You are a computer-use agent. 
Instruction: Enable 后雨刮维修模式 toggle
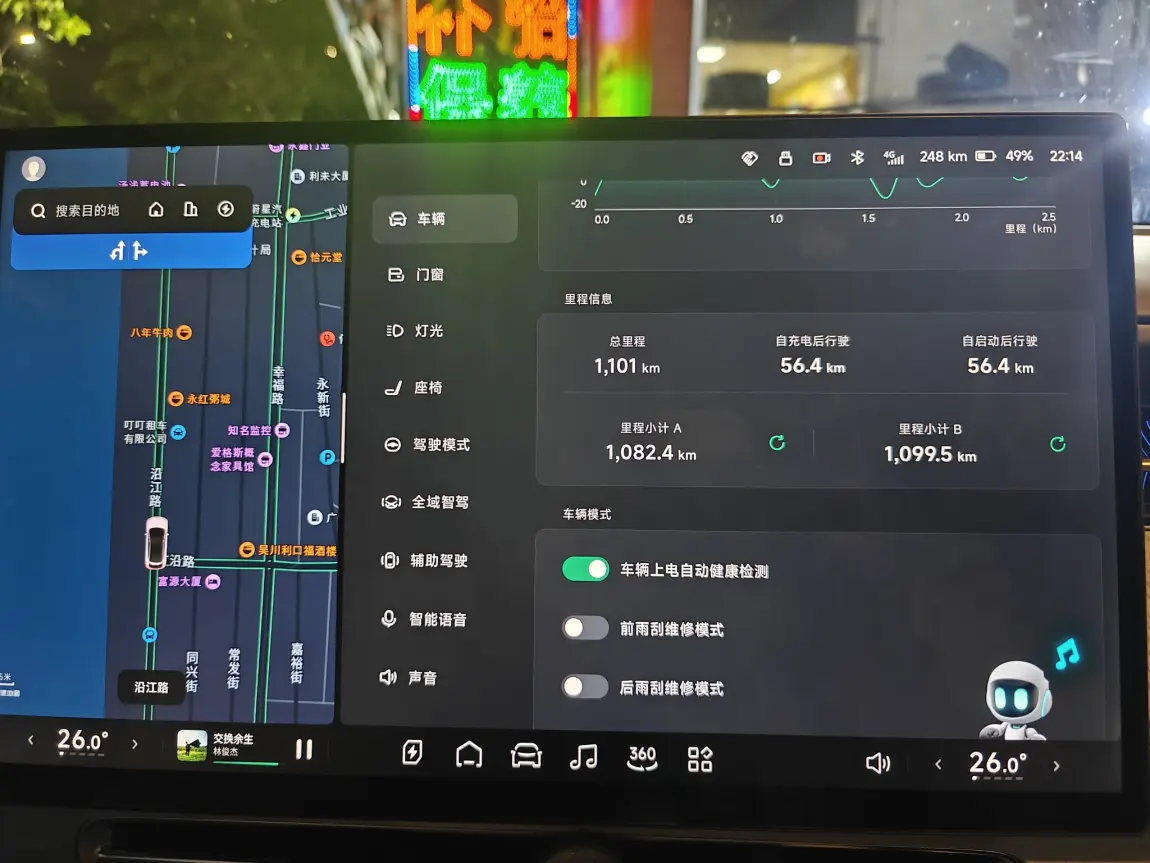585,687
